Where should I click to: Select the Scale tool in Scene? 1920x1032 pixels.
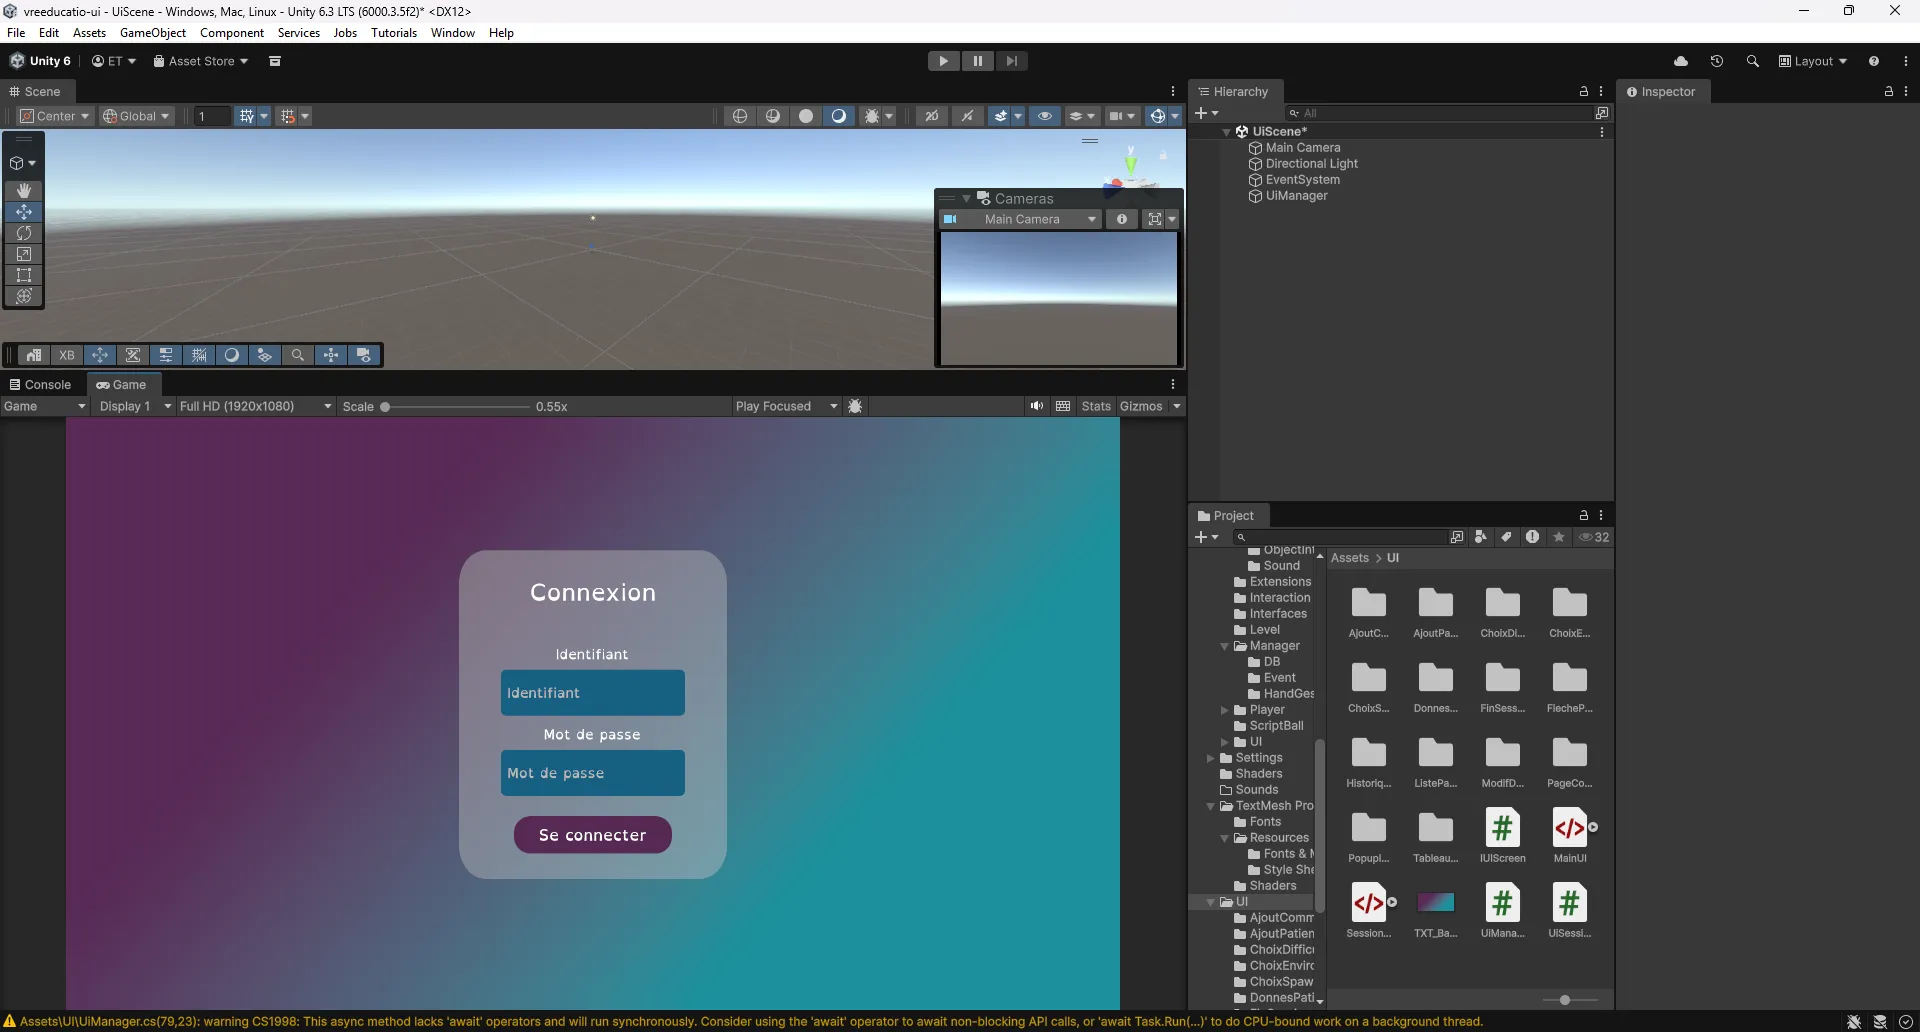(24, 254)
